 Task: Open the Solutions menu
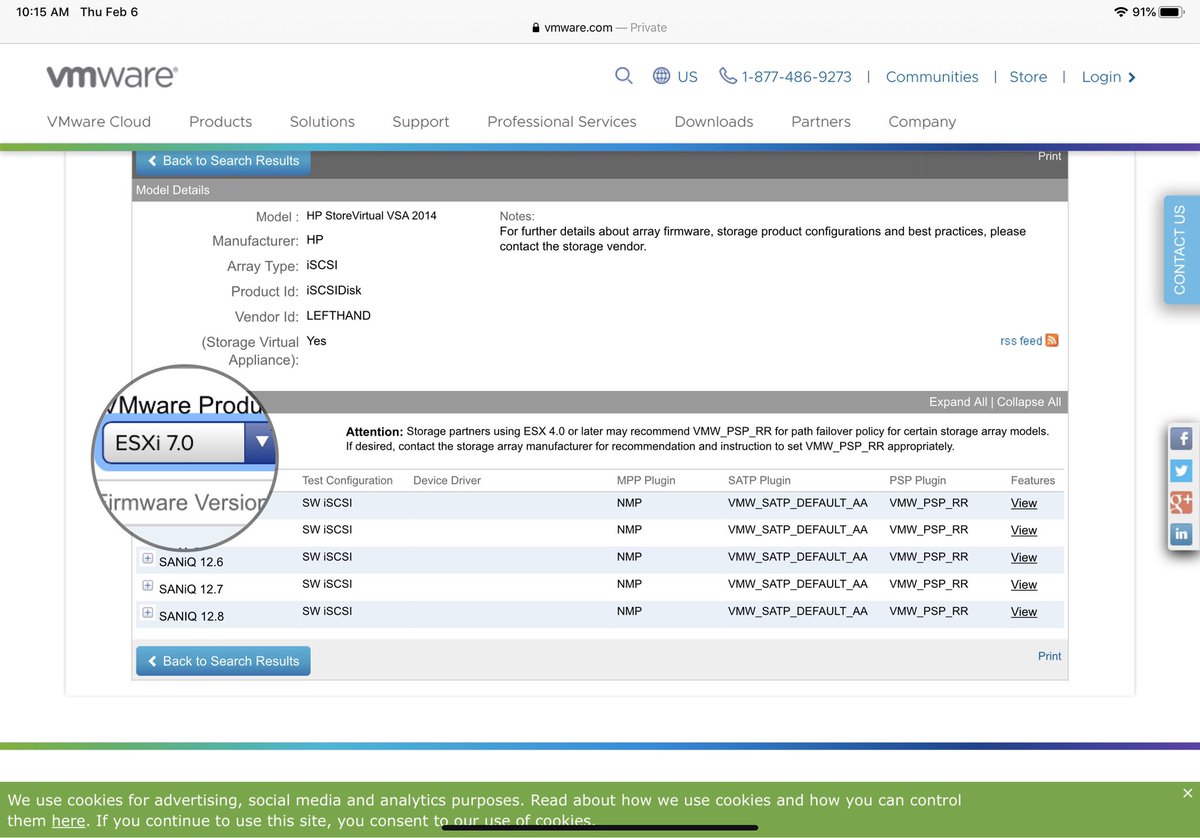pyautogui.click(x=322, y=122)
